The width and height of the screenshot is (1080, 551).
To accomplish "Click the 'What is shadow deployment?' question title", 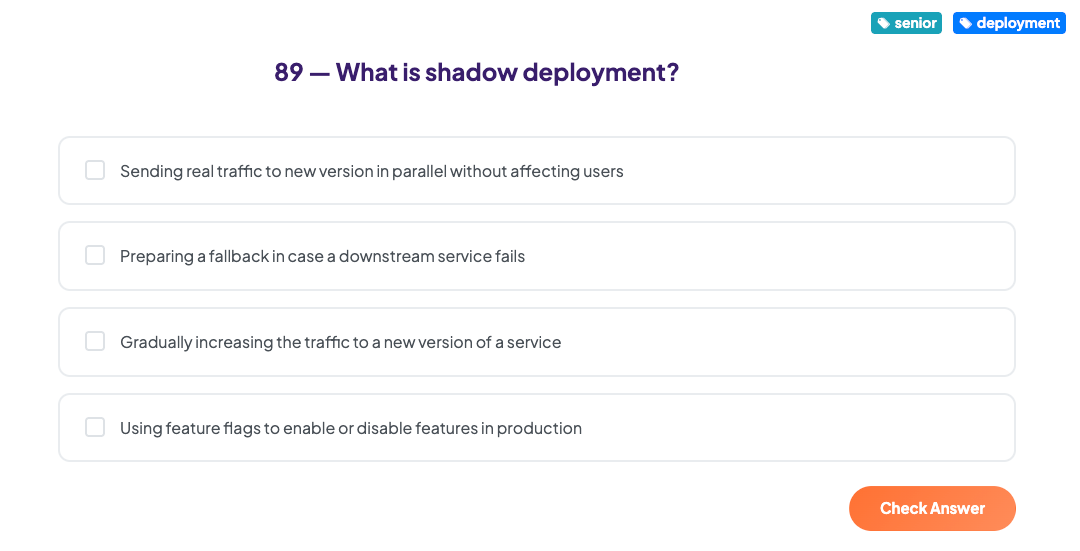I will point(507,73).
